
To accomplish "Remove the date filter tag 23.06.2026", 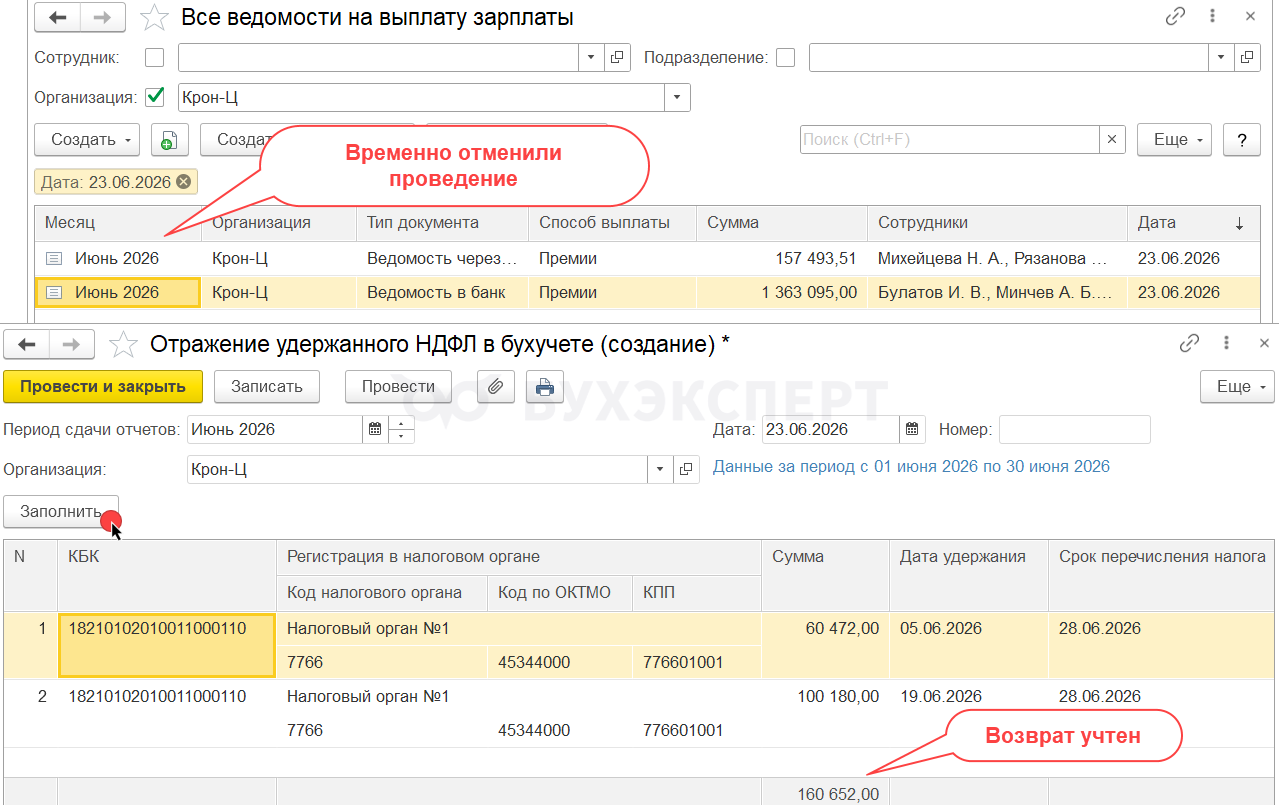I will [182, 182].
